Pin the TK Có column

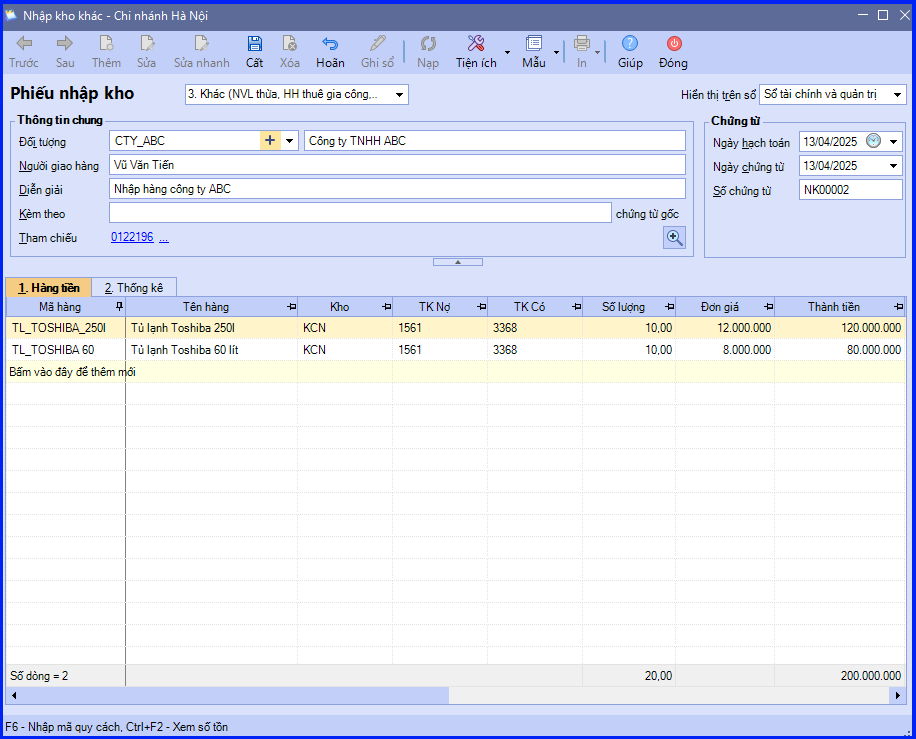click(x=577, y=307)
